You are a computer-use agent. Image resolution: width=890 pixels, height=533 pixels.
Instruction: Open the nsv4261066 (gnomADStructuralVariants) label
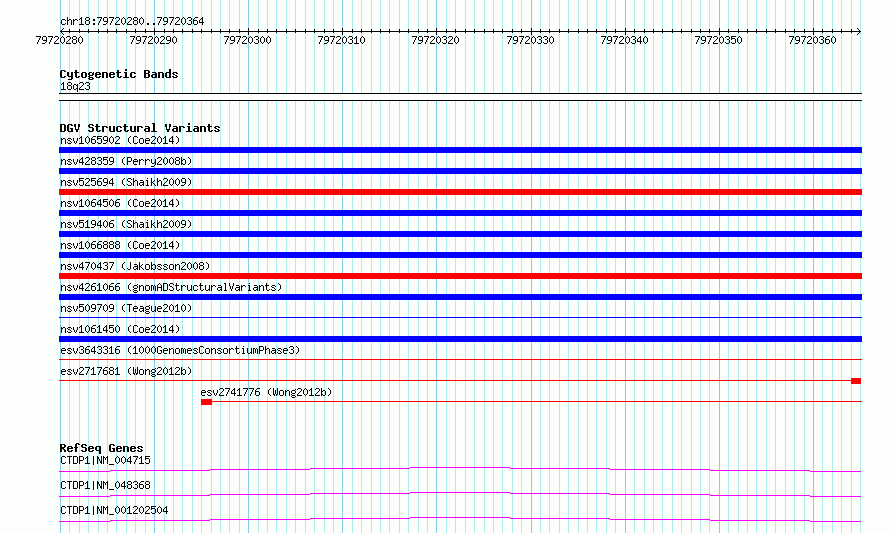point(171,287)
